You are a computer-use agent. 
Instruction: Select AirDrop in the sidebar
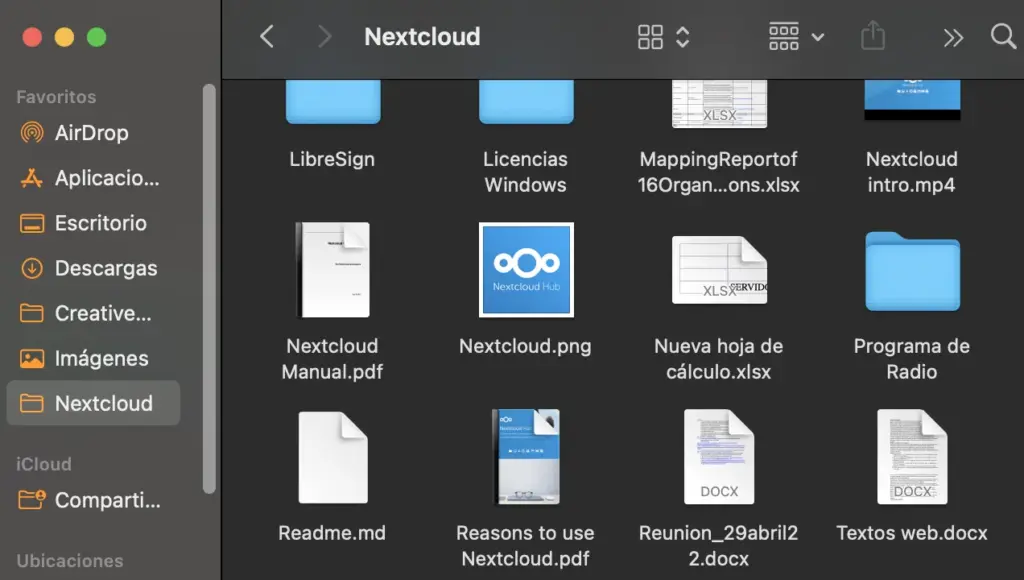(x=90, y=133)
